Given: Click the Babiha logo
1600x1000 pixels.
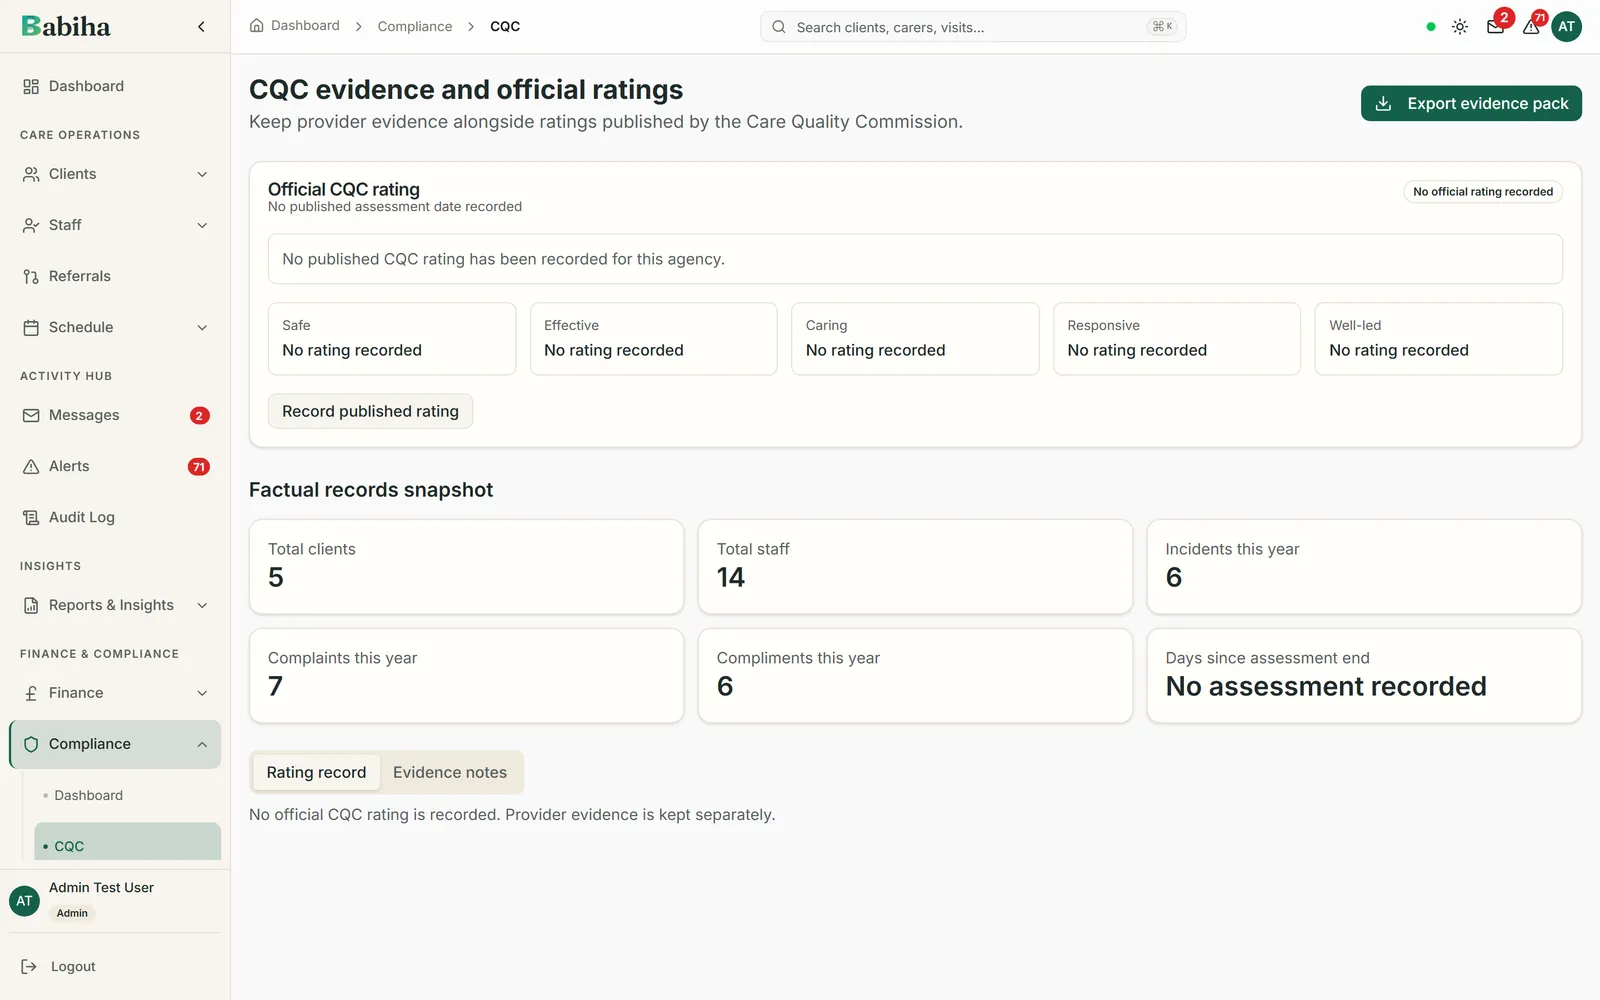Looking at the screenshot, I should 66,26.
